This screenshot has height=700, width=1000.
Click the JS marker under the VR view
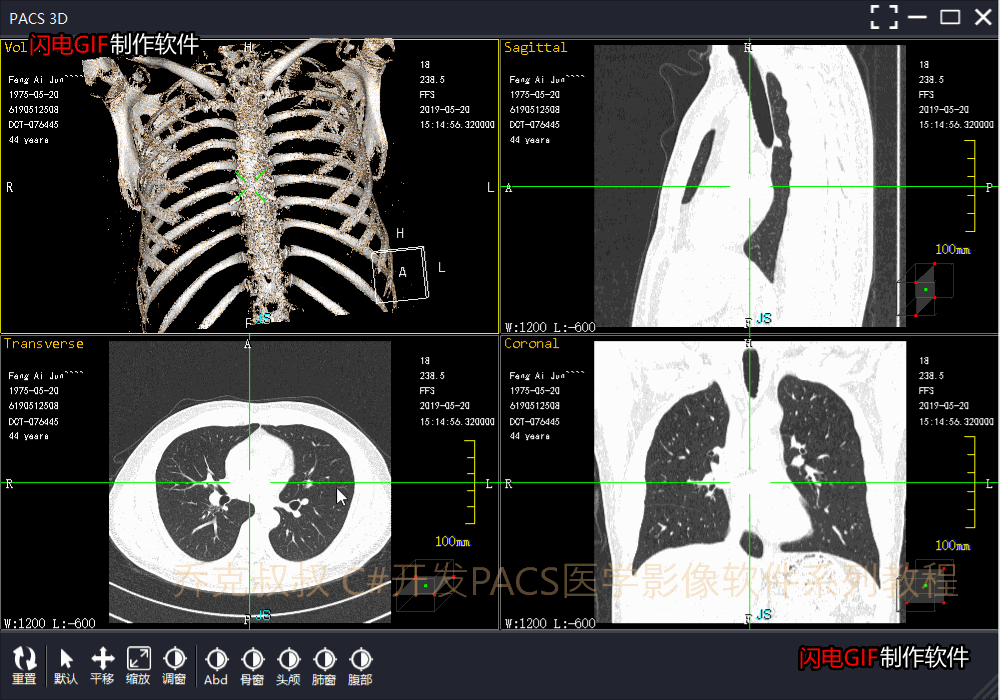coord(263,318)
